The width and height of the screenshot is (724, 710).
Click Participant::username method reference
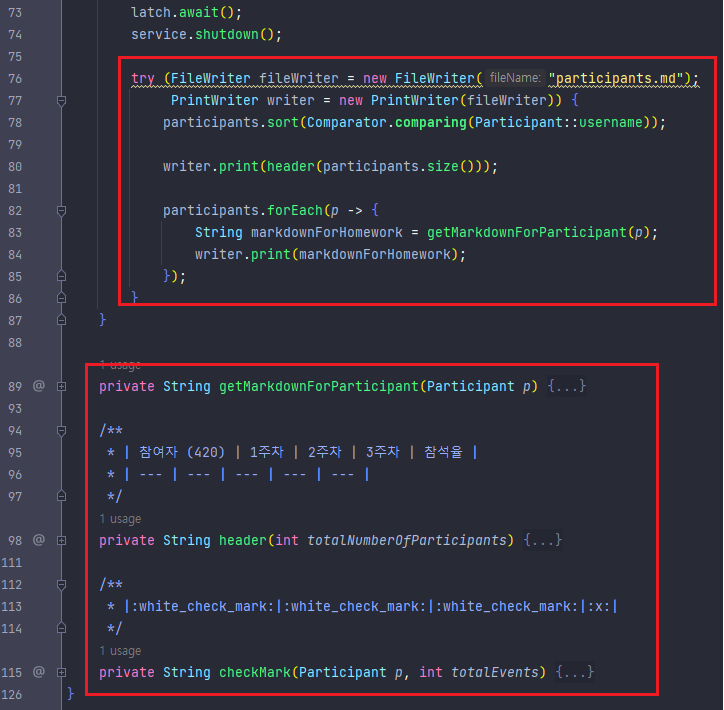pyautogui.click(x=558, y=122)
